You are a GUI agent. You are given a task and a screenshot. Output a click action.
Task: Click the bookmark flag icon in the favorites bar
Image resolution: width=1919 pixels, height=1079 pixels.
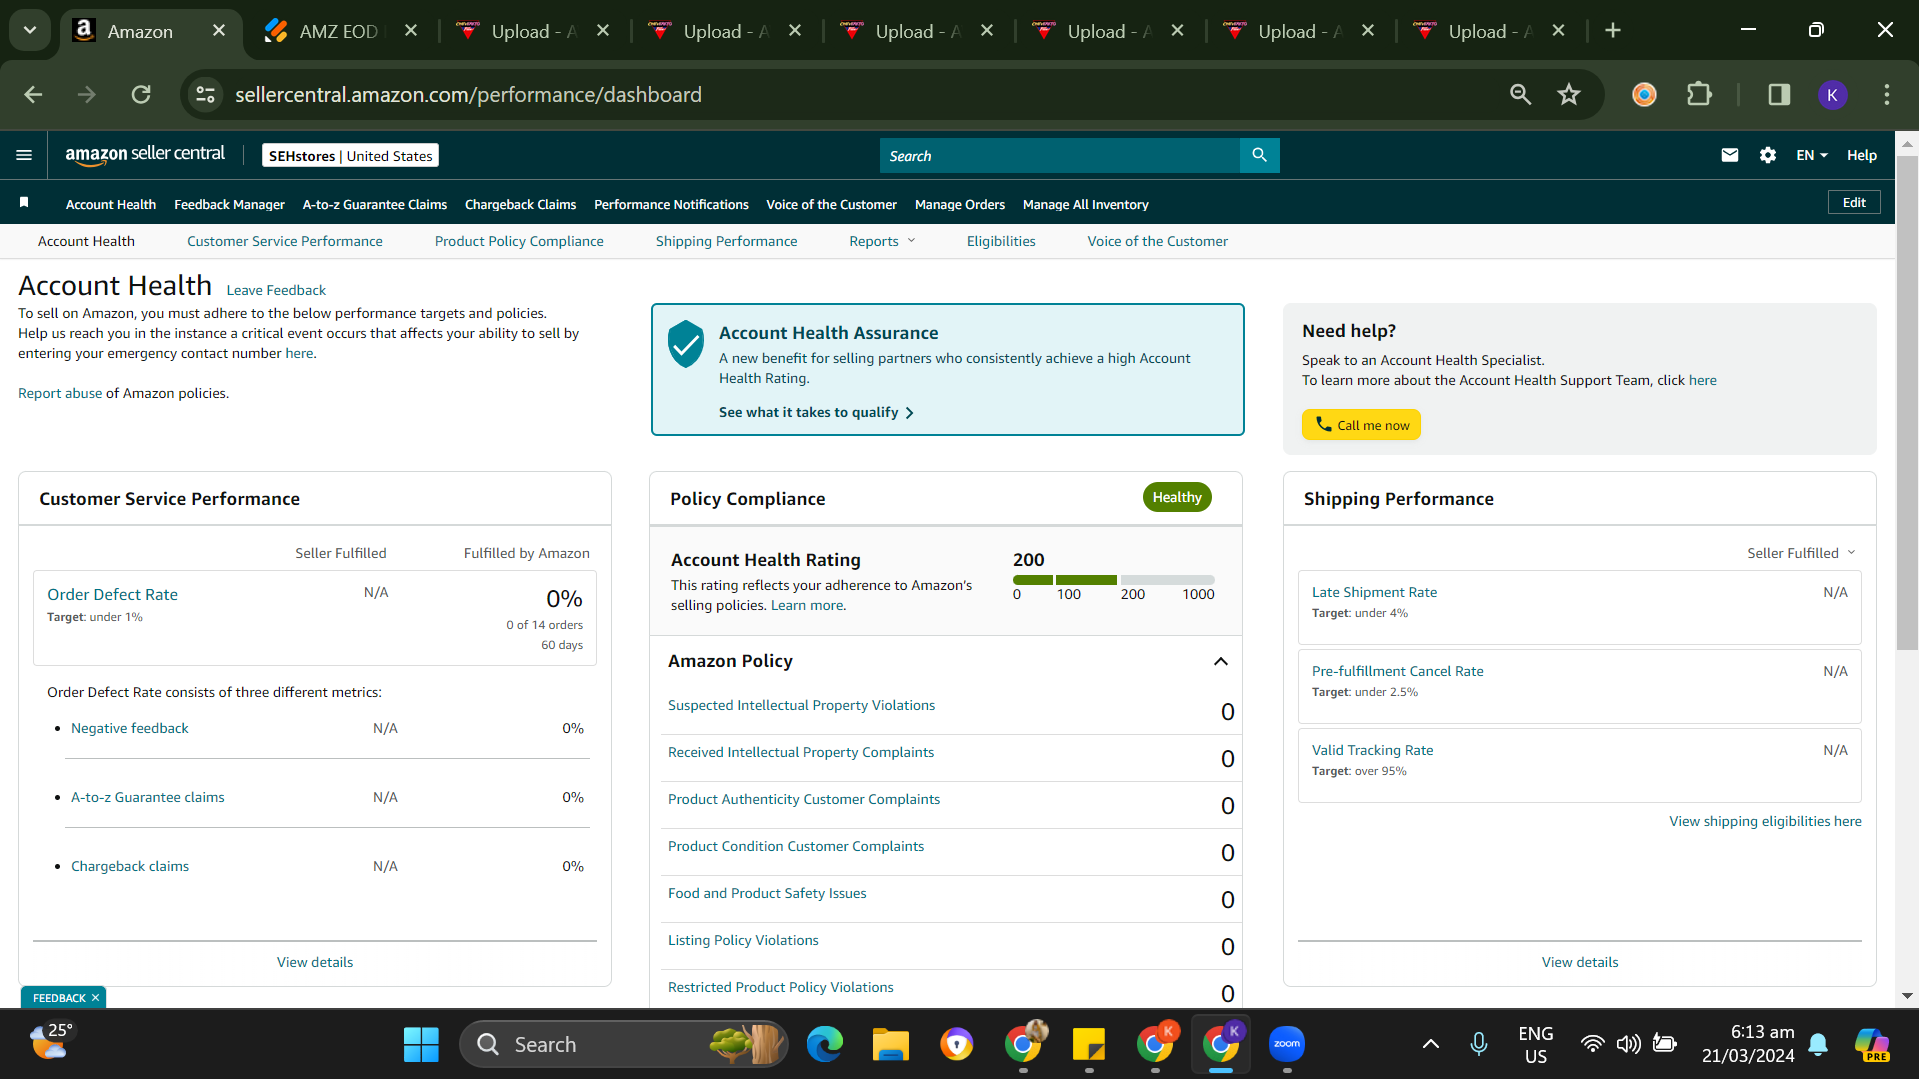24,203
